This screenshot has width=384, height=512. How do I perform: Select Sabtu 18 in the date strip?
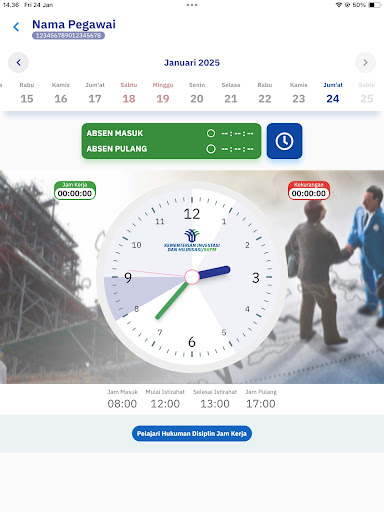(129, 93)
